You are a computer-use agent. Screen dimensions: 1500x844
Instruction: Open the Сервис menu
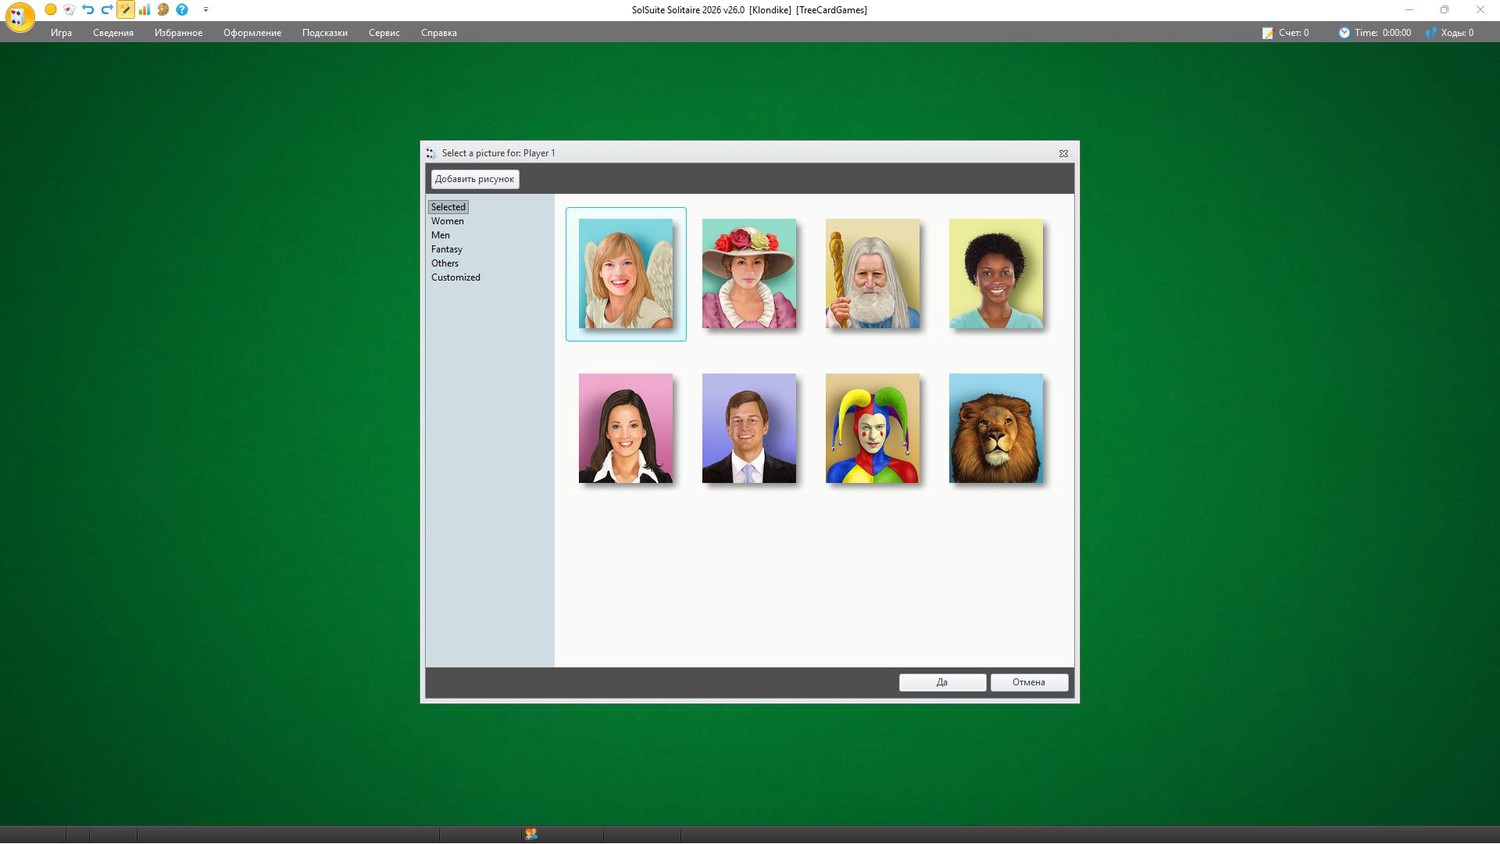click(384, 33)
